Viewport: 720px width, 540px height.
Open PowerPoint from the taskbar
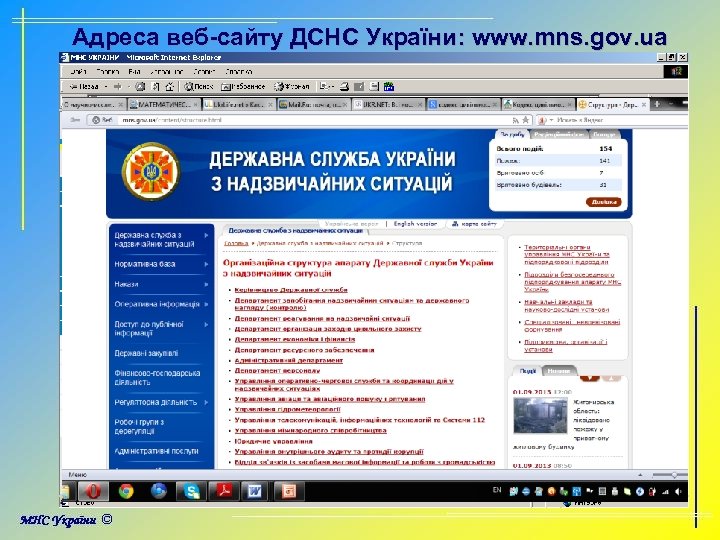point(288,491)
